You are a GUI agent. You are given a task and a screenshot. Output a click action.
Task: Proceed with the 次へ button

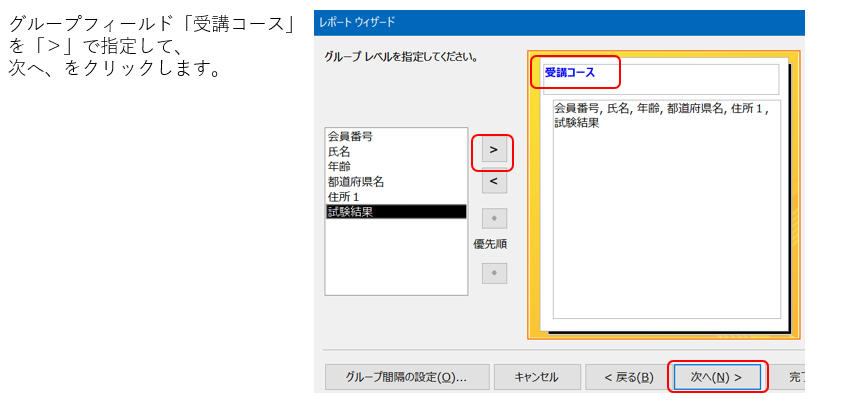tap(716, 377)
